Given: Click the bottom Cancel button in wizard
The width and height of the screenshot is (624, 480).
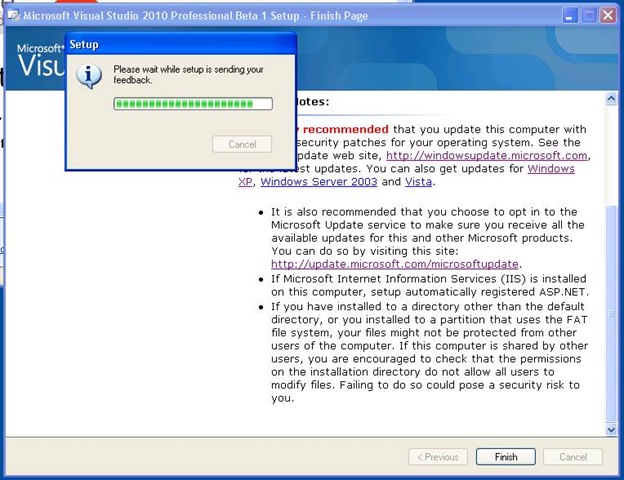Looking at the screenshot, I should tap(573, 457).
